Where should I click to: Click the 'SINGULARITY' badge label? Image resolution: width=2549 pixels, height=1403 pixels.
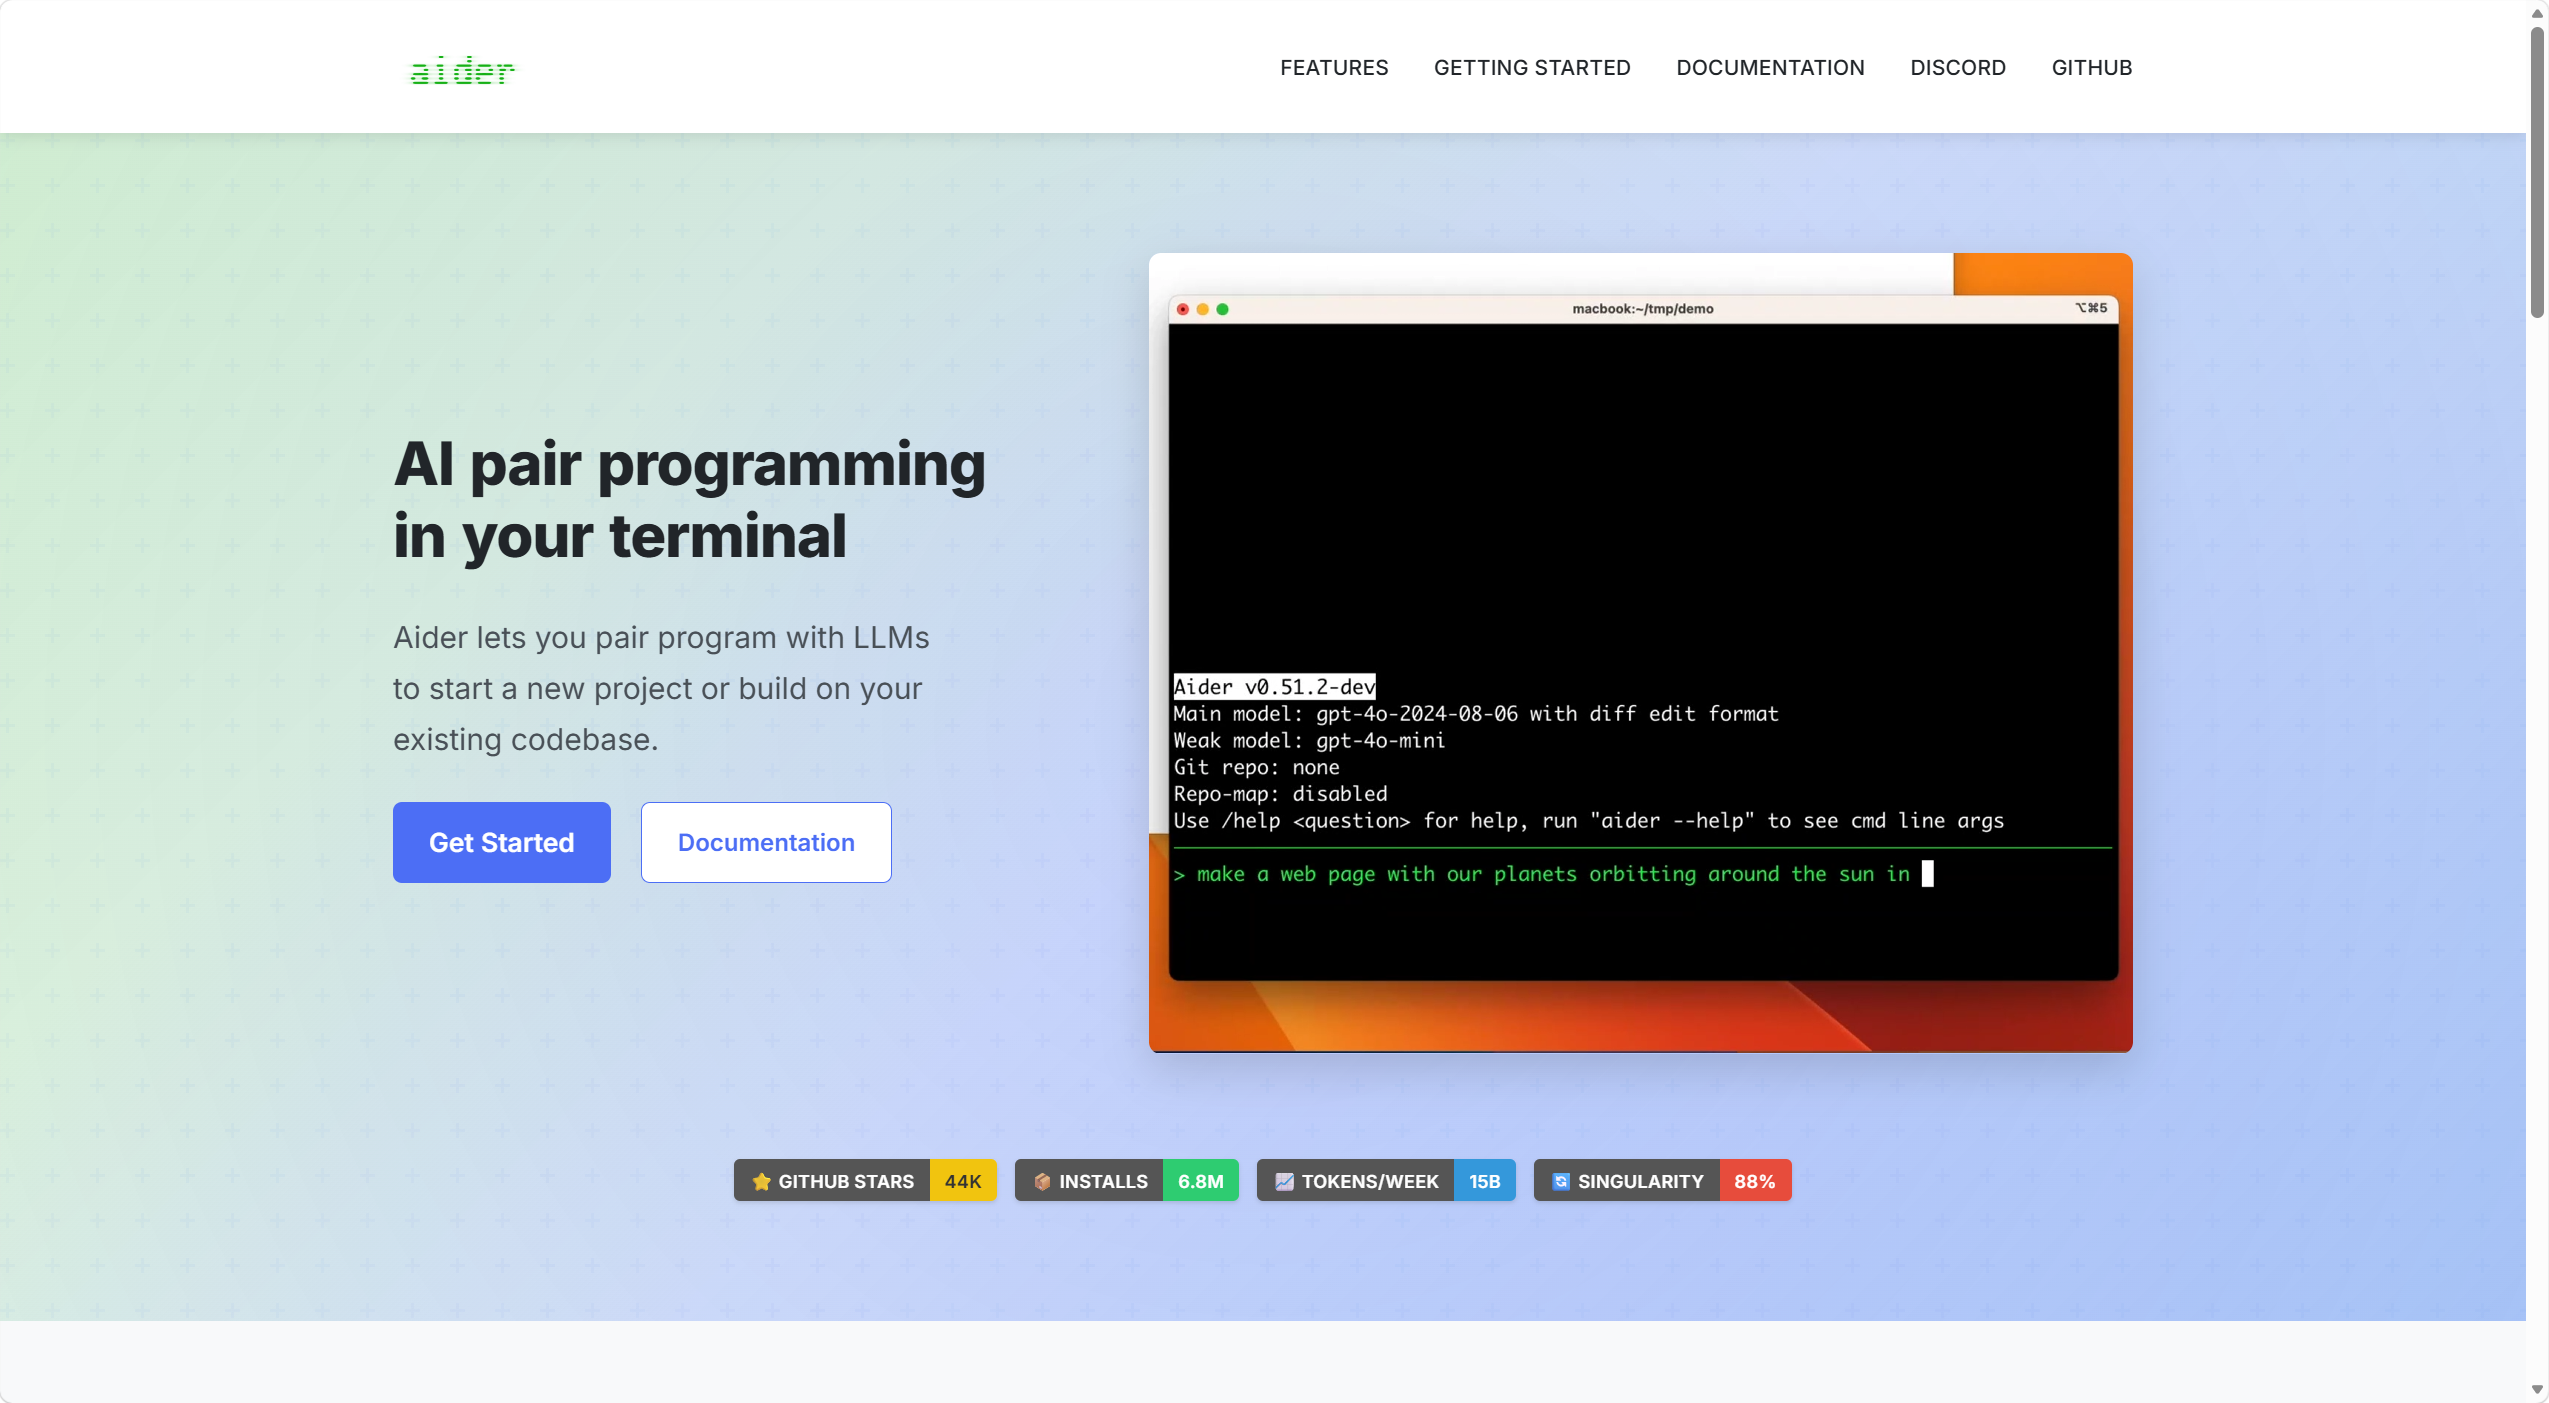pyautogui.click(x=1641, y=1181)
